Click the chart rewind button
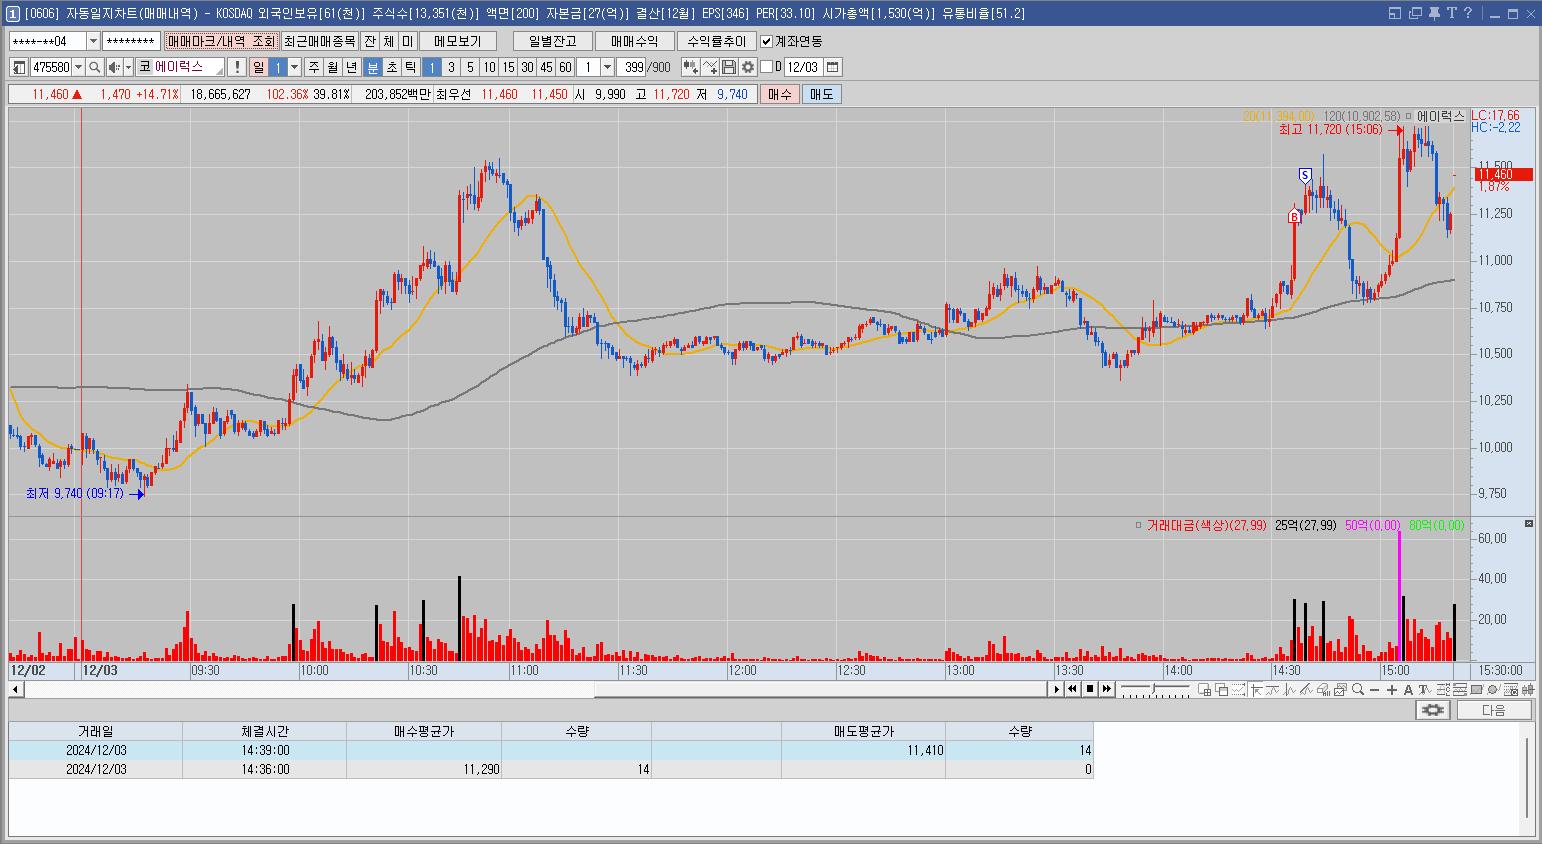This screenshot has width=1542, height=844. [1072, 689]
